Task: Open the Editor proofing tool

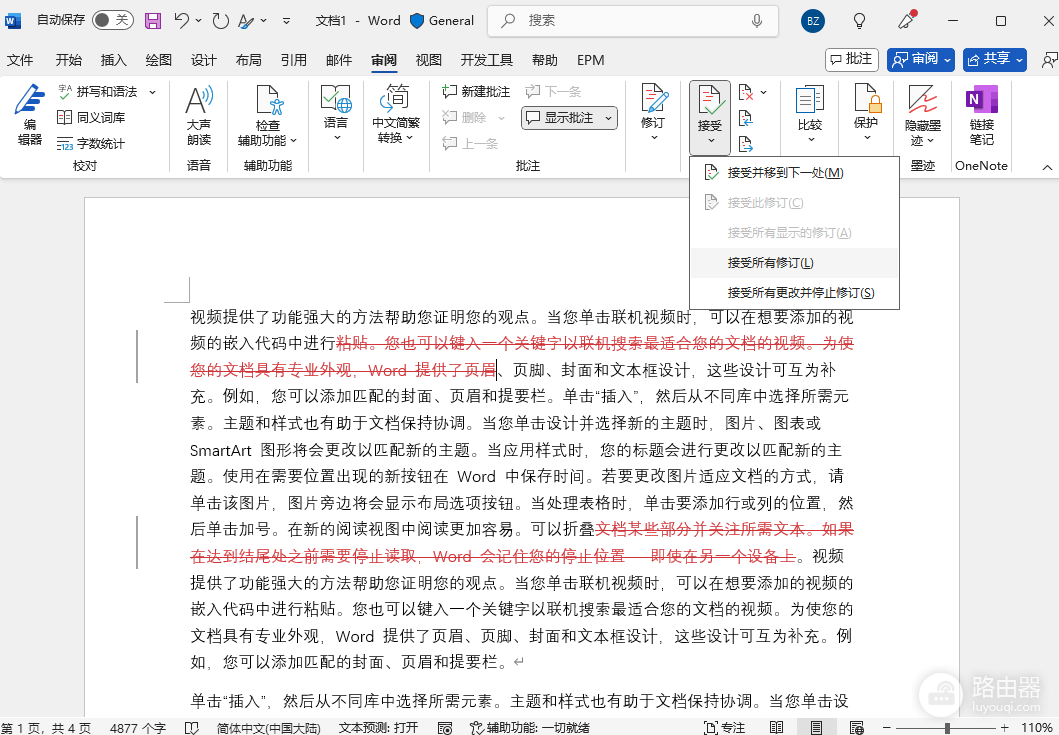Action: pos(30,115)
